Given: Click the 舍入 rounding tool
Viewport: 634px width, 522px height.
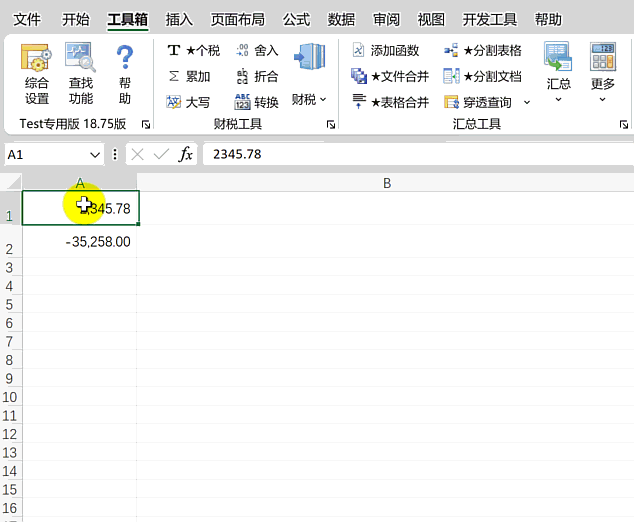Looking at the screenshot, I should point(257,50).
